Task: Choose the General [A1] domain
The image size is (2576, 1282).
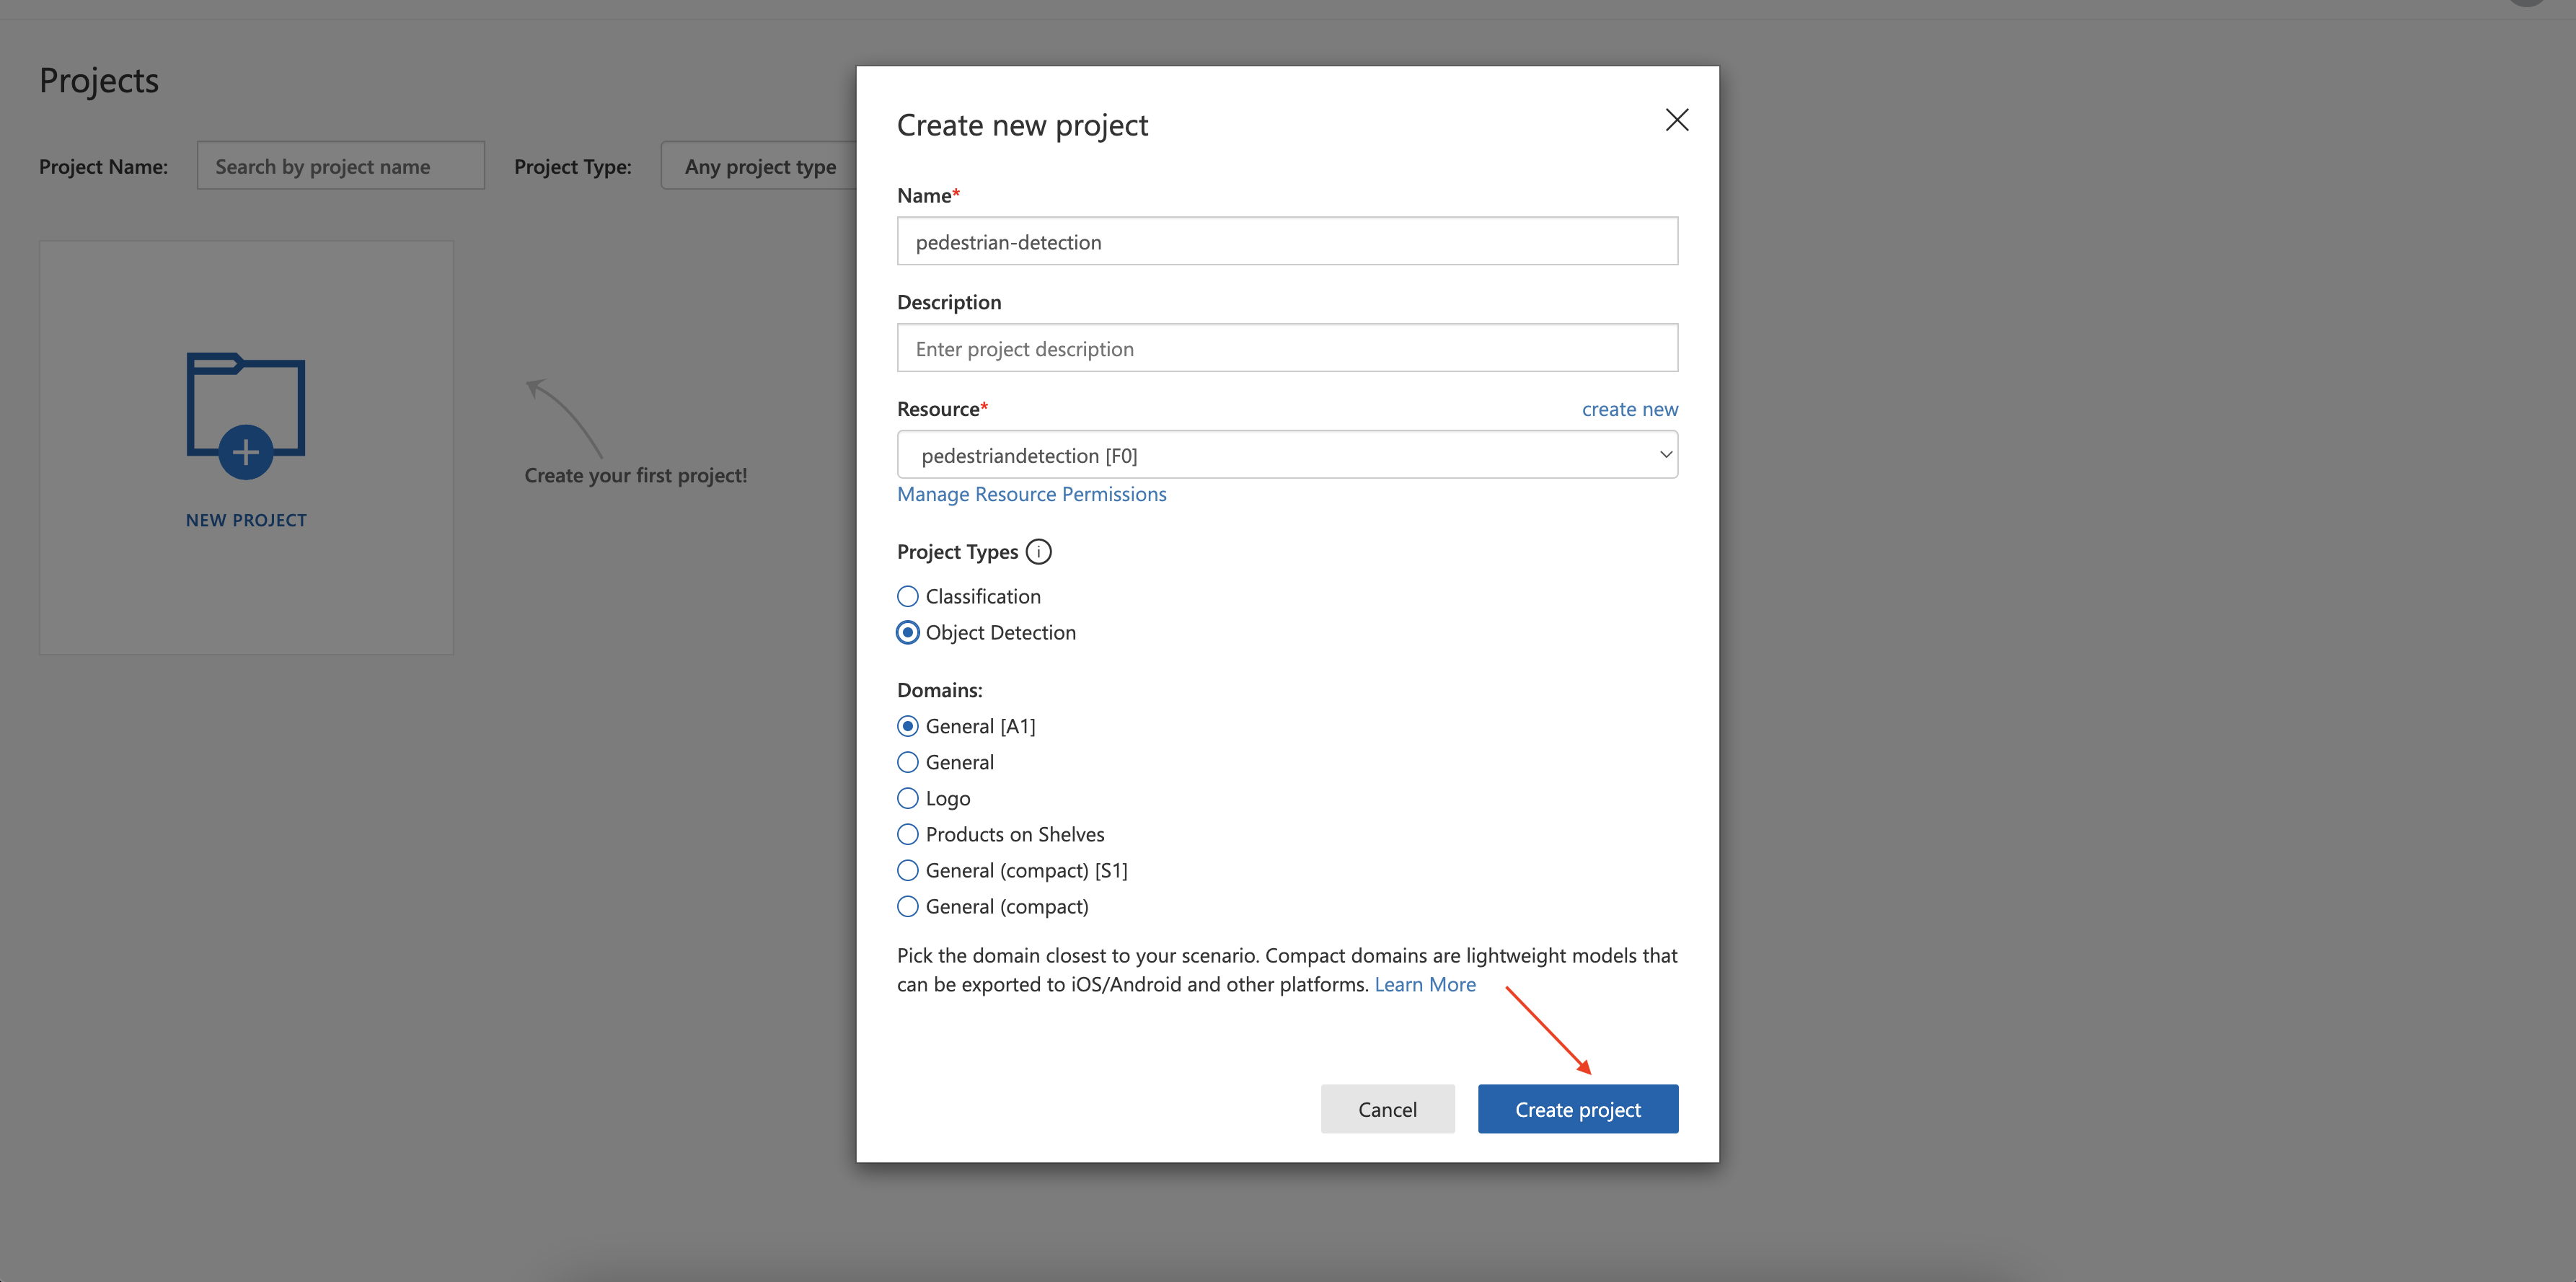Action: (967, 726)
